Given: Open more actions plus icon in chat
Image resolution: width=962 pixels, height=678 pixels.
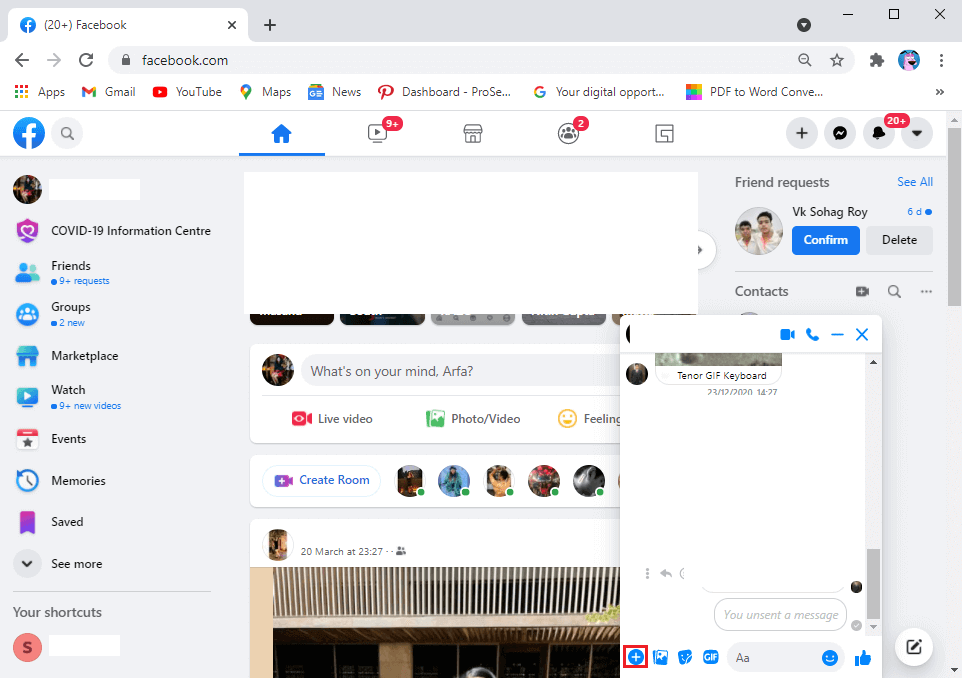Looking at the screenshot, I should click(636, 658).
